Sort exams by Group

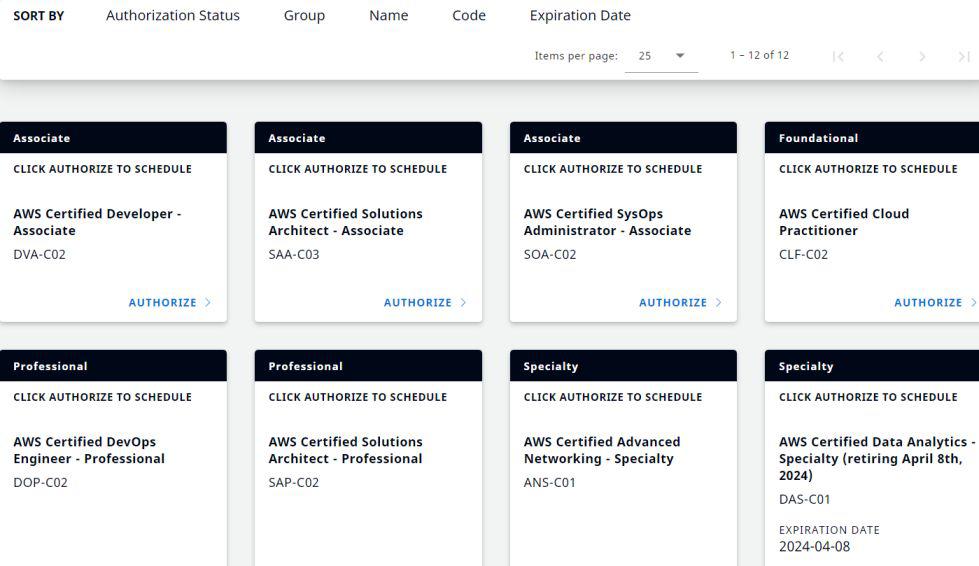pos(304,16)
